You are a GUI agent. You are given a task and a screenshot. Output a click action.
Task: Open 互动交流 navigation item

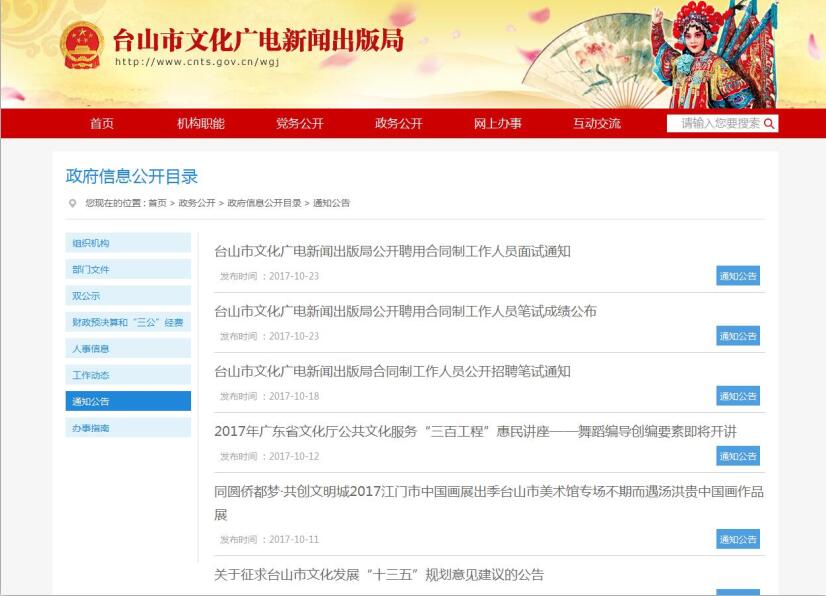[597, 124]
